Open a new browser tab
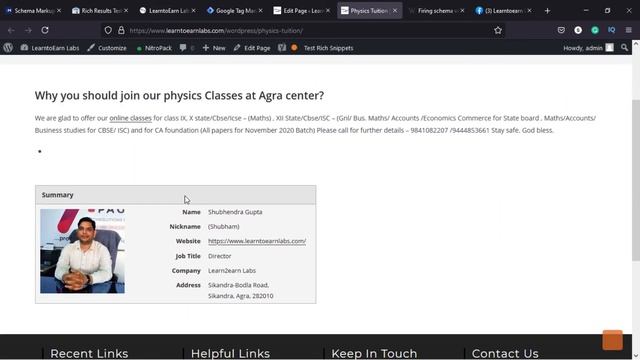Image resolution: width=640 pixels, height=360 pixels. (x=547, y=11)
